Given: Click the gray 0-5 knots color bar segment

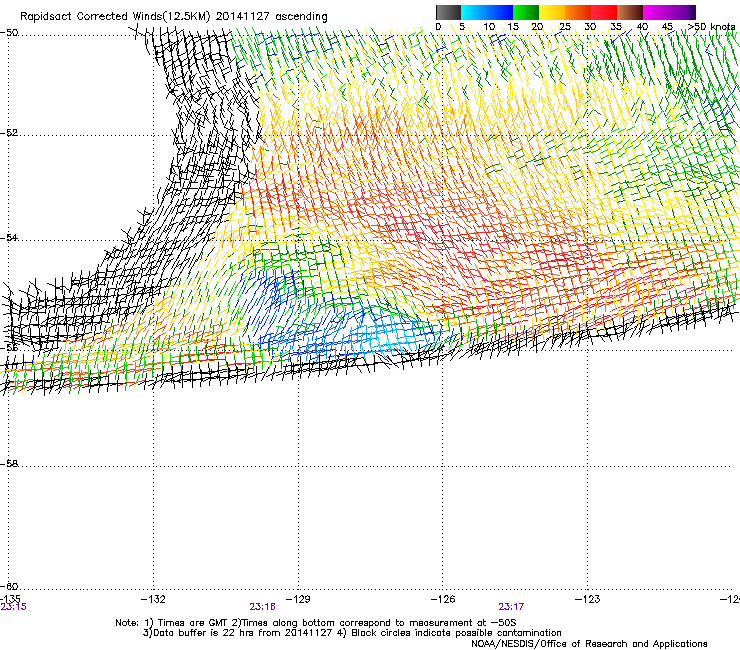Looking at the screenshot, I should click(x=448, y=12).
